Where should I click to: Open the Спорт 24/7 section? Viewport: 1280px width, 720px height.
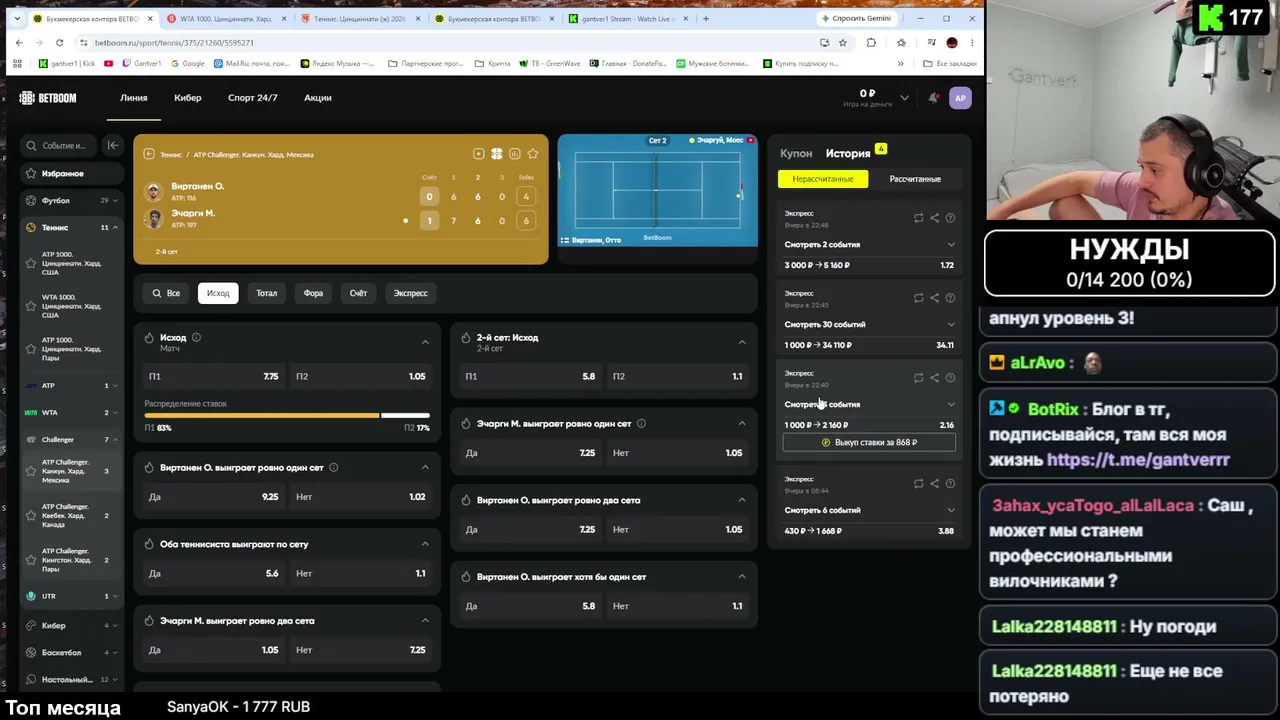coord(252,98)
